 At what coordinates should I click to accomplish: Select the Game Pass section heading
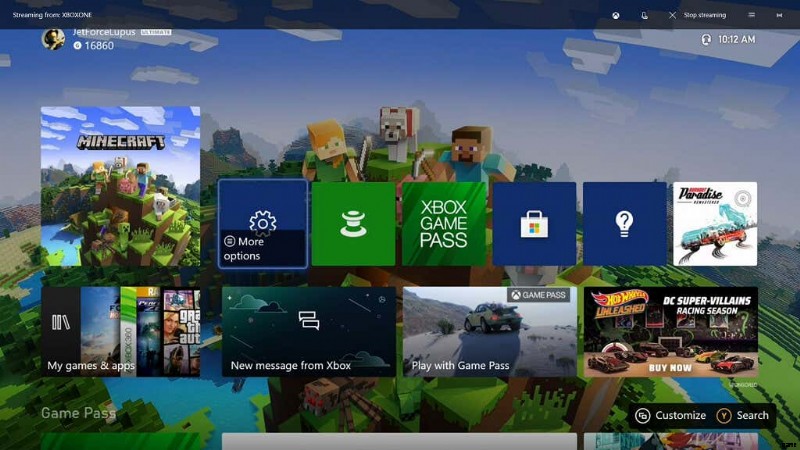[79, 413]
